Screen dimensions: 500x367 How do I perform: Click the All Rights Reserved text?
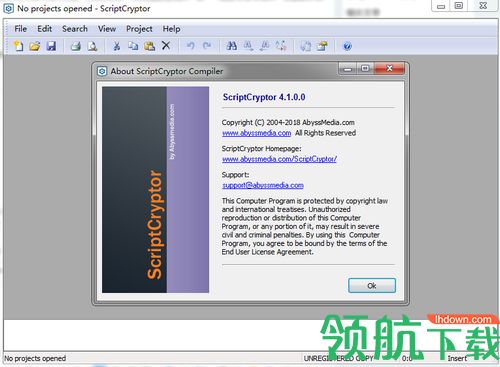325,133
